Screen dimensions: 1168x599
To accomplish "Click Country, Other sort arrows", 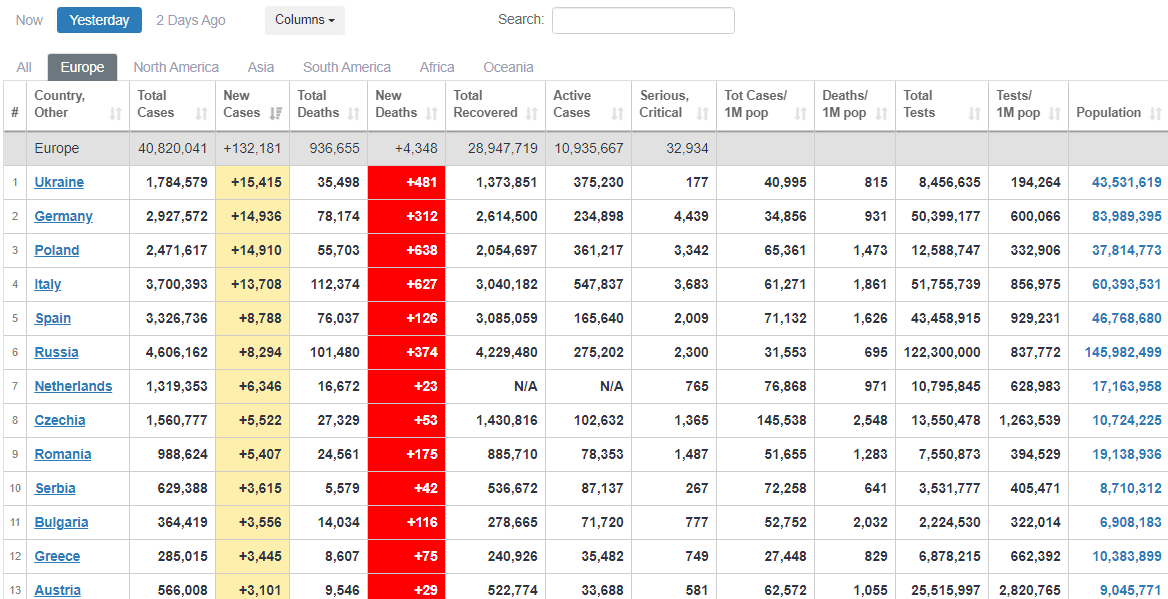I will click(x=116, y=114).
